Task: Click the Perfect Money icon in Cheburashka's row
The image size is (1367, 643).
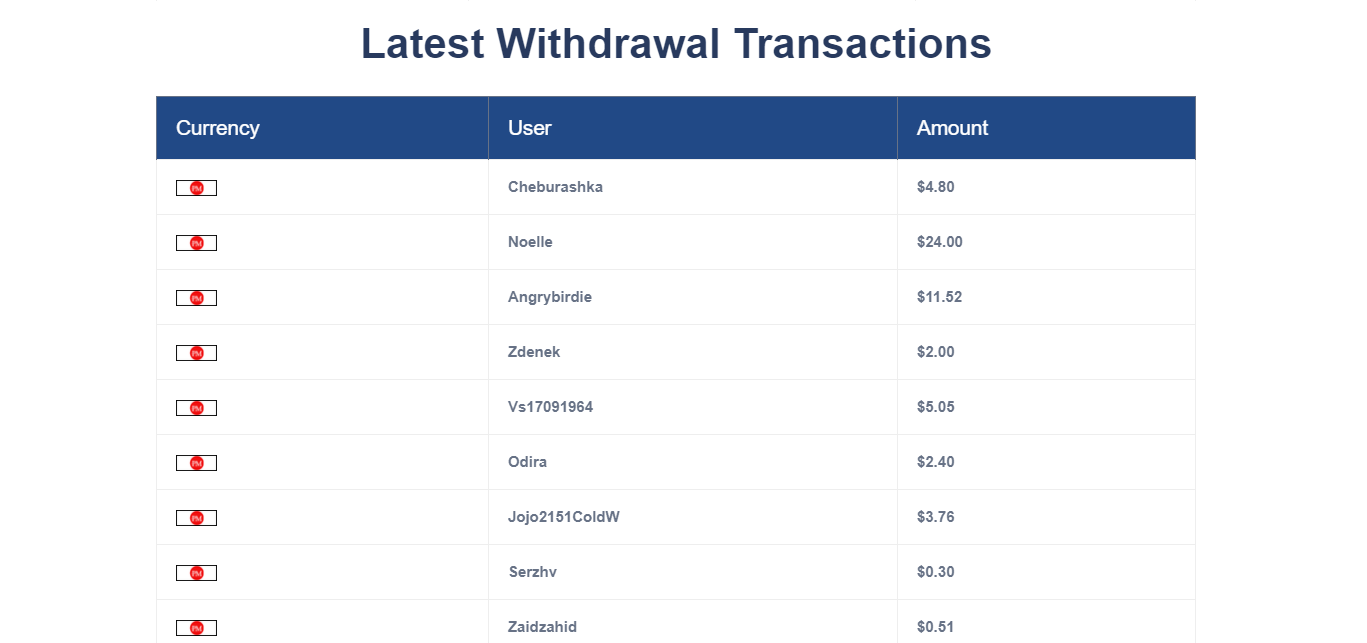Action: [196, 188]
